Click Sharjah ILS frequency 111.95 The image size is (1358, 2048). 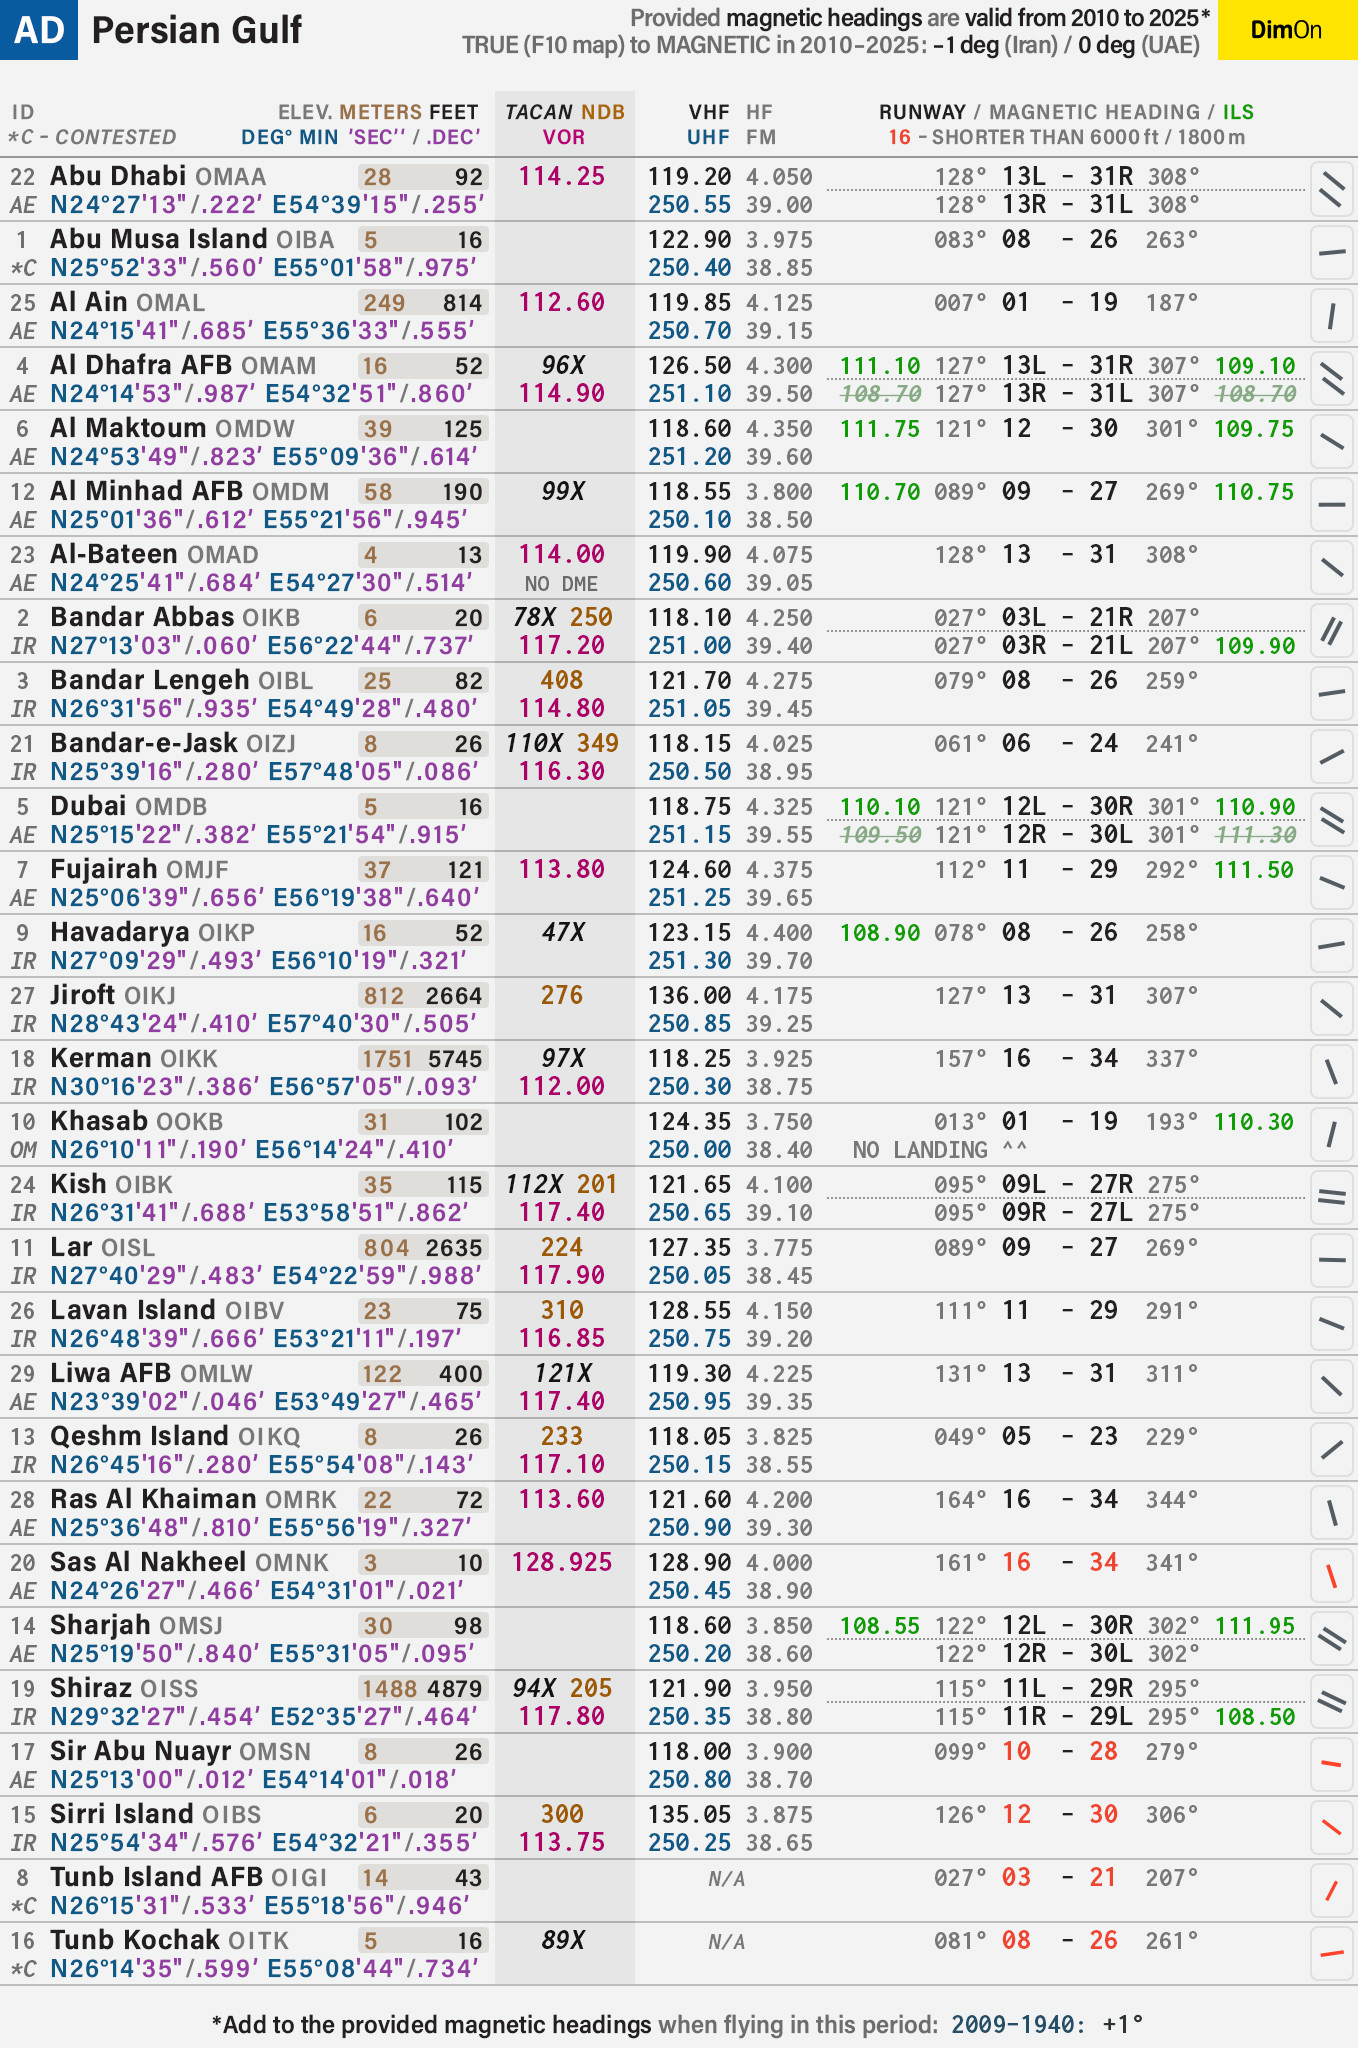1254,1626
